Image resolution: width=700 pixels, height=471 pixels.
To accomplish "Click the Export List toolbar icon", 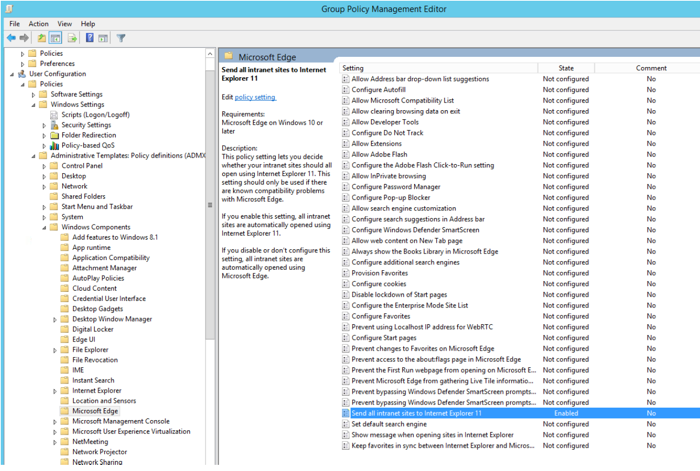I will click(72, 38).
